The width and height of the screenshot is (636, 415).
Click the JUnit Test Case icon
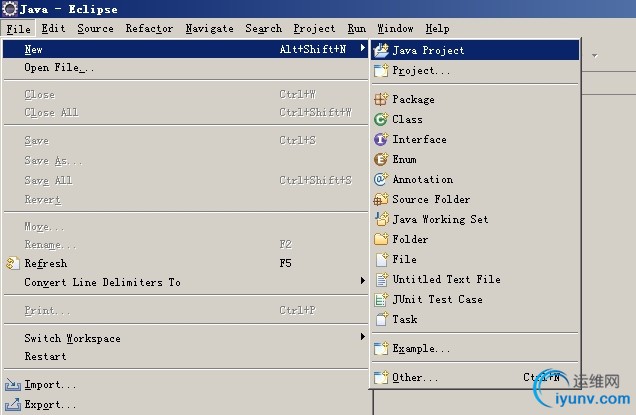(x=381, y=299)
